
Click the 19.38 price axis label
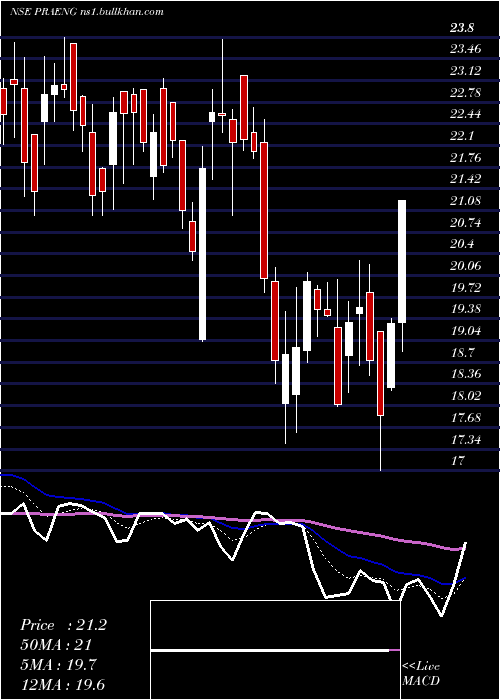(466, 309)
